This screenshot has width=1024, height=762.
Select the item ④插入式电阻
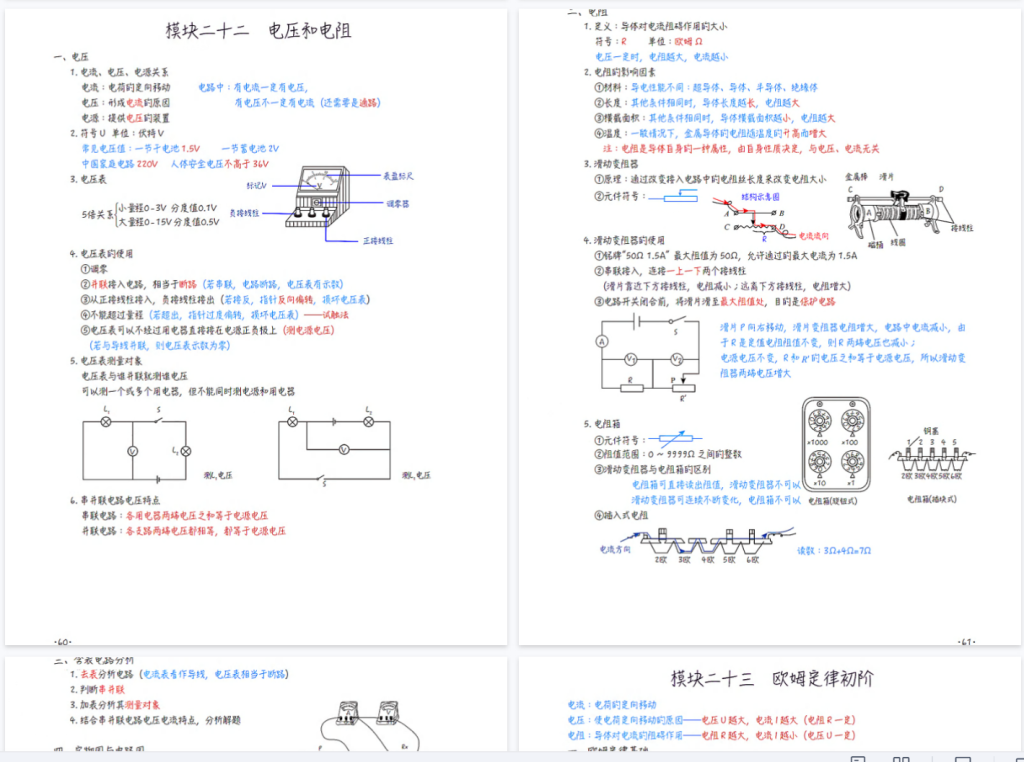click(x=621, y=515)
